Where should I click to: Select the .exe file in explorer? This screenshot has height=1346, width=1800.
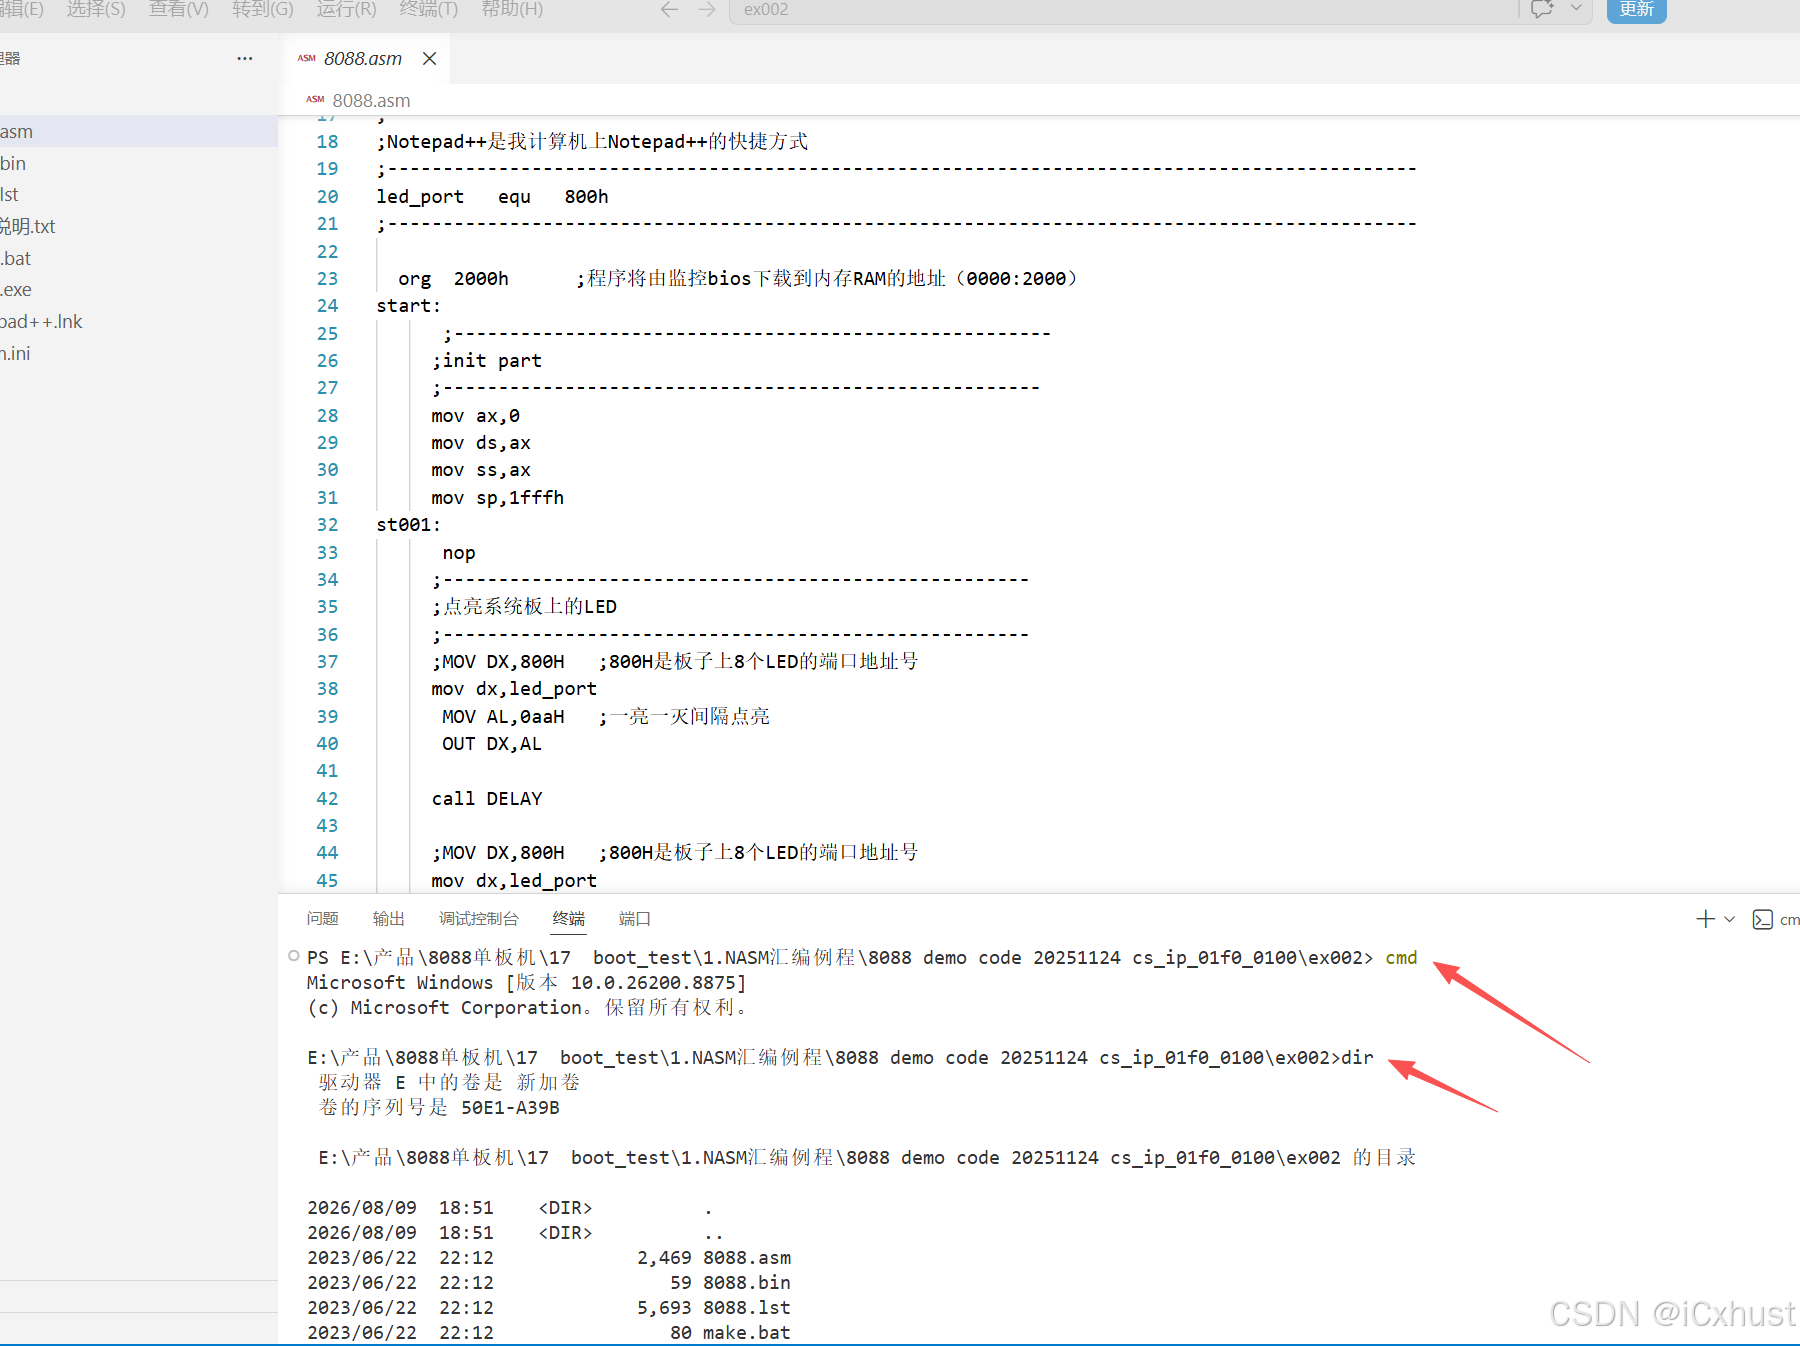(x=139, y=290)
